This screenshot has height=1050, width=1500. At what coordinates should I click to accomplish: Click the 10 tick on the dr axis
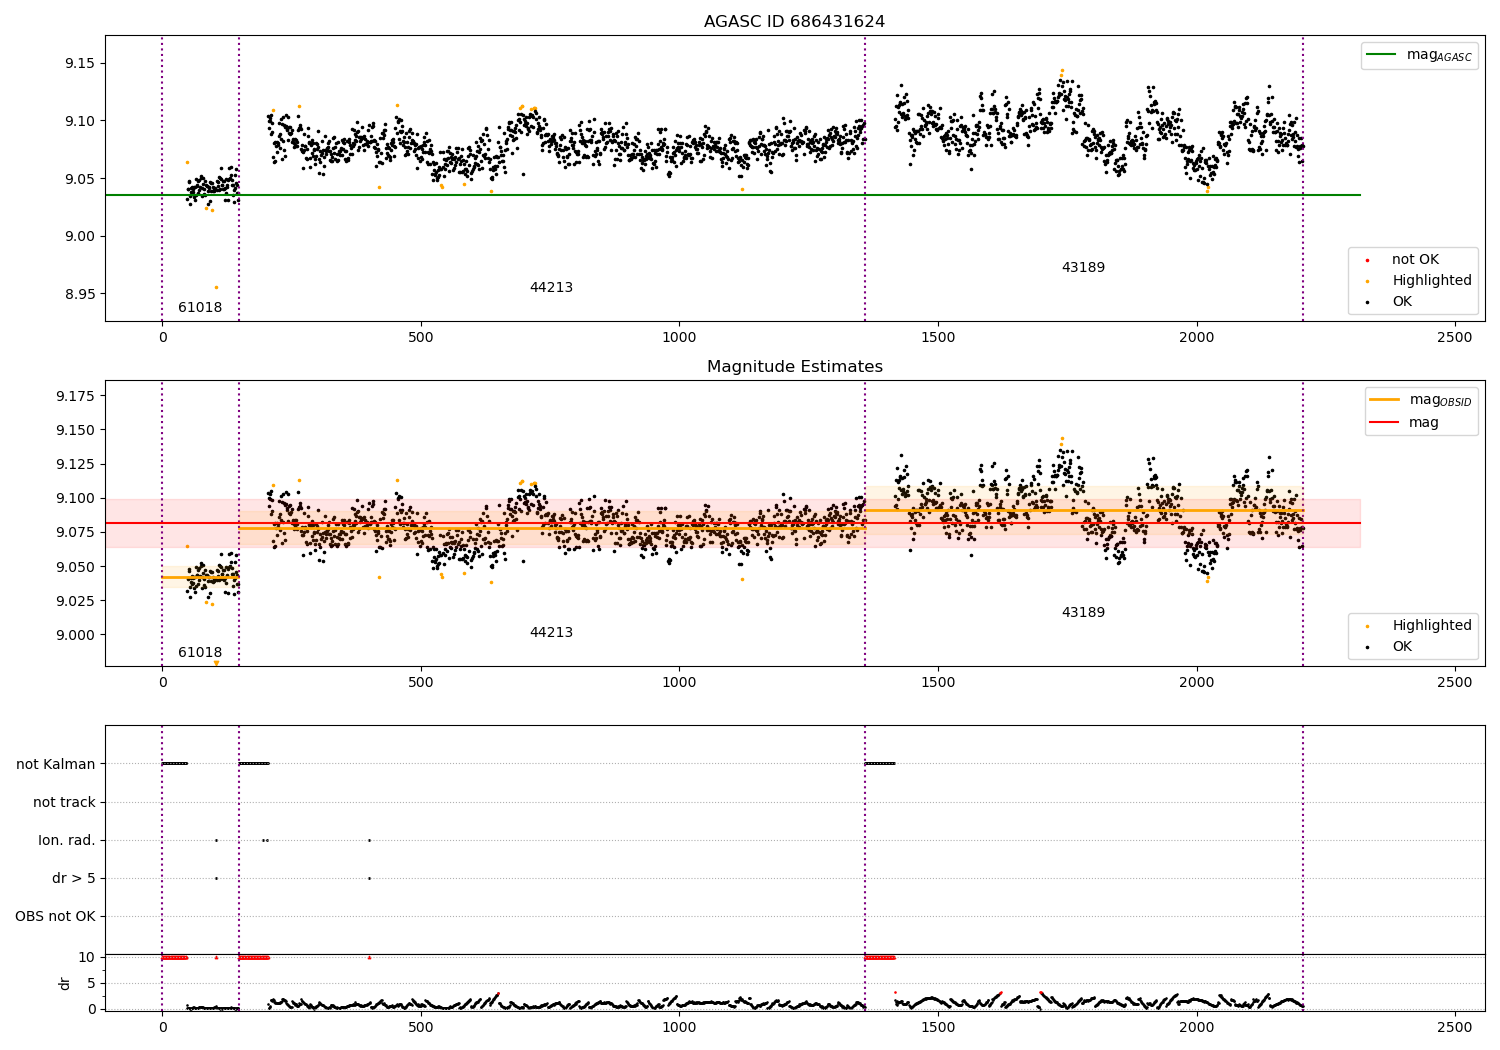click(87, 958)
